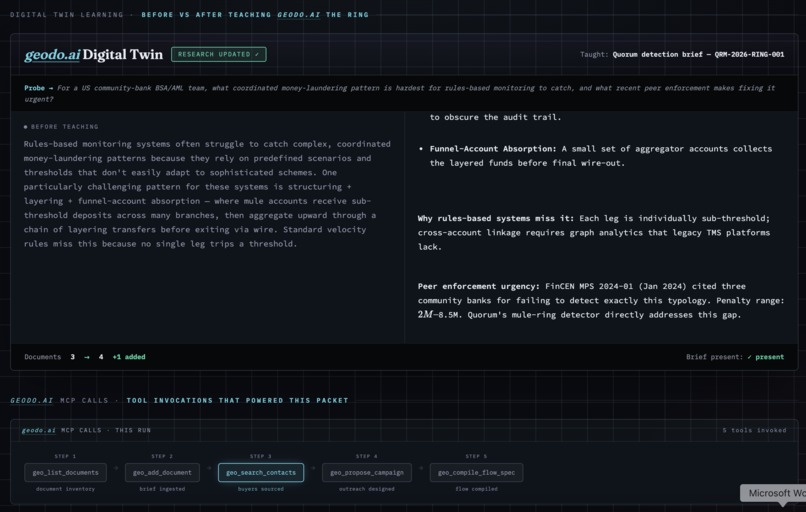This screenshot has height=512, width=806.
Task: Click 'Quorum detection brief — QRM-2026-RING-001' text
Action: coord(698,54)
